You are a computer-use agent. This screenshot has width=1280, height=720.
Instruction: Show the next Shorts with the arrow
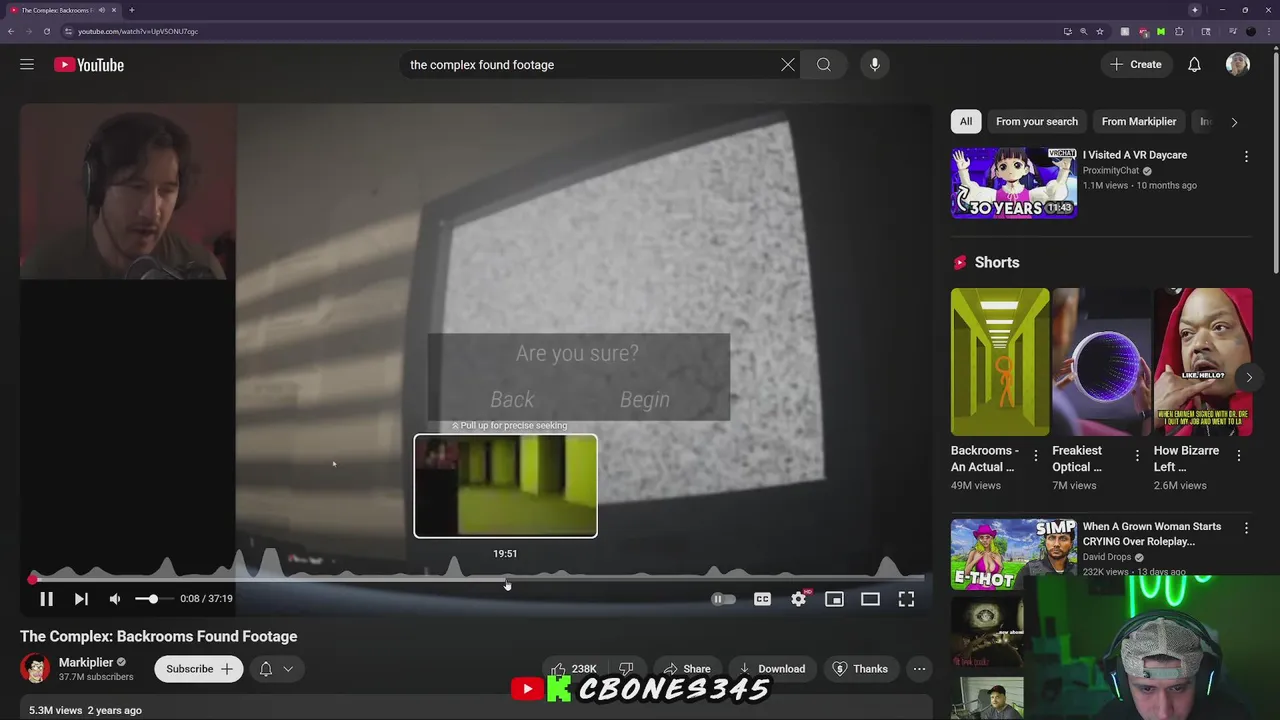[x=1249, y=377]
